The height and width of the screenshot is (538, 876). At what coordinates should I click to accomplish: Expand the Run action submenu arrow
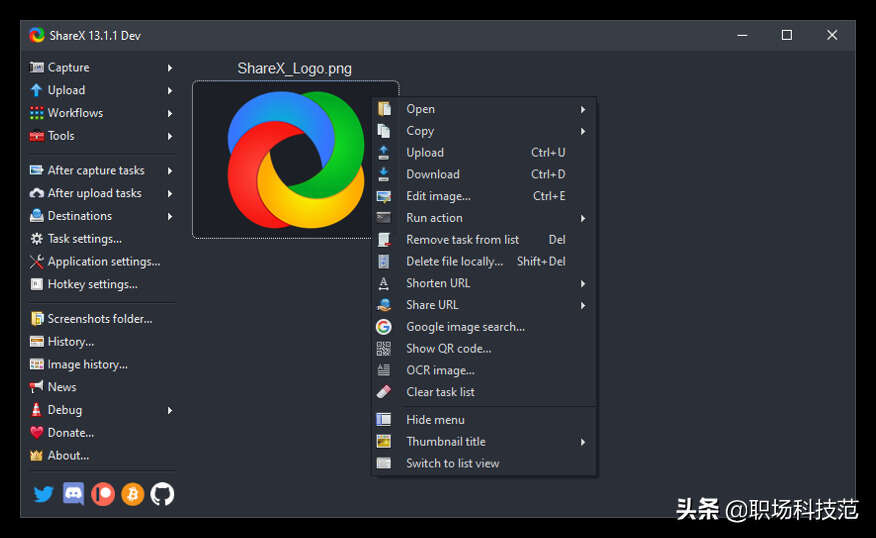click(x=583, y=218)
